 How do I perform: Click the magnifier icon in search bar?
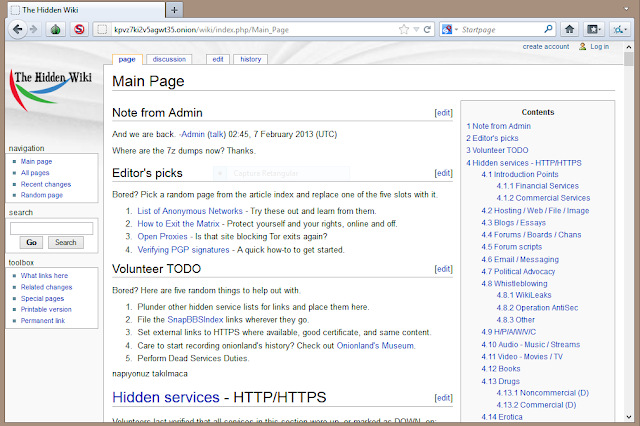coord(548,29)
